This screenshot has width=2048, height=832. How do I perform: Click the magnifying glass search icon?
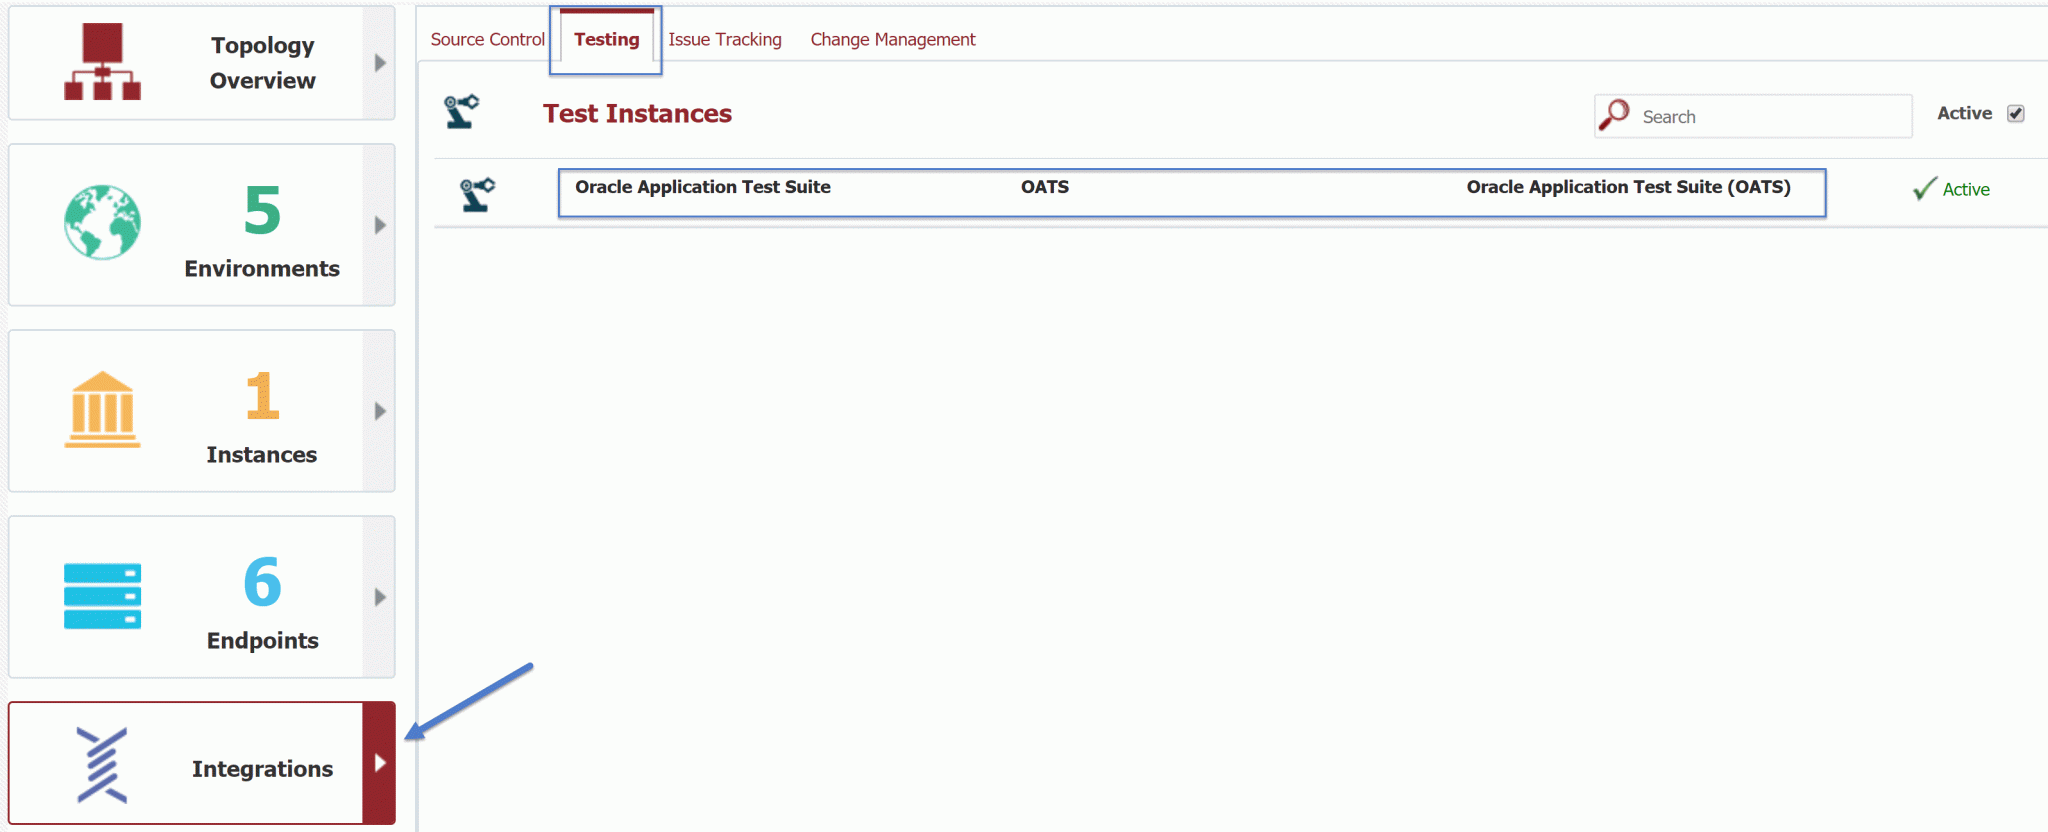(x=1614, y=115)
